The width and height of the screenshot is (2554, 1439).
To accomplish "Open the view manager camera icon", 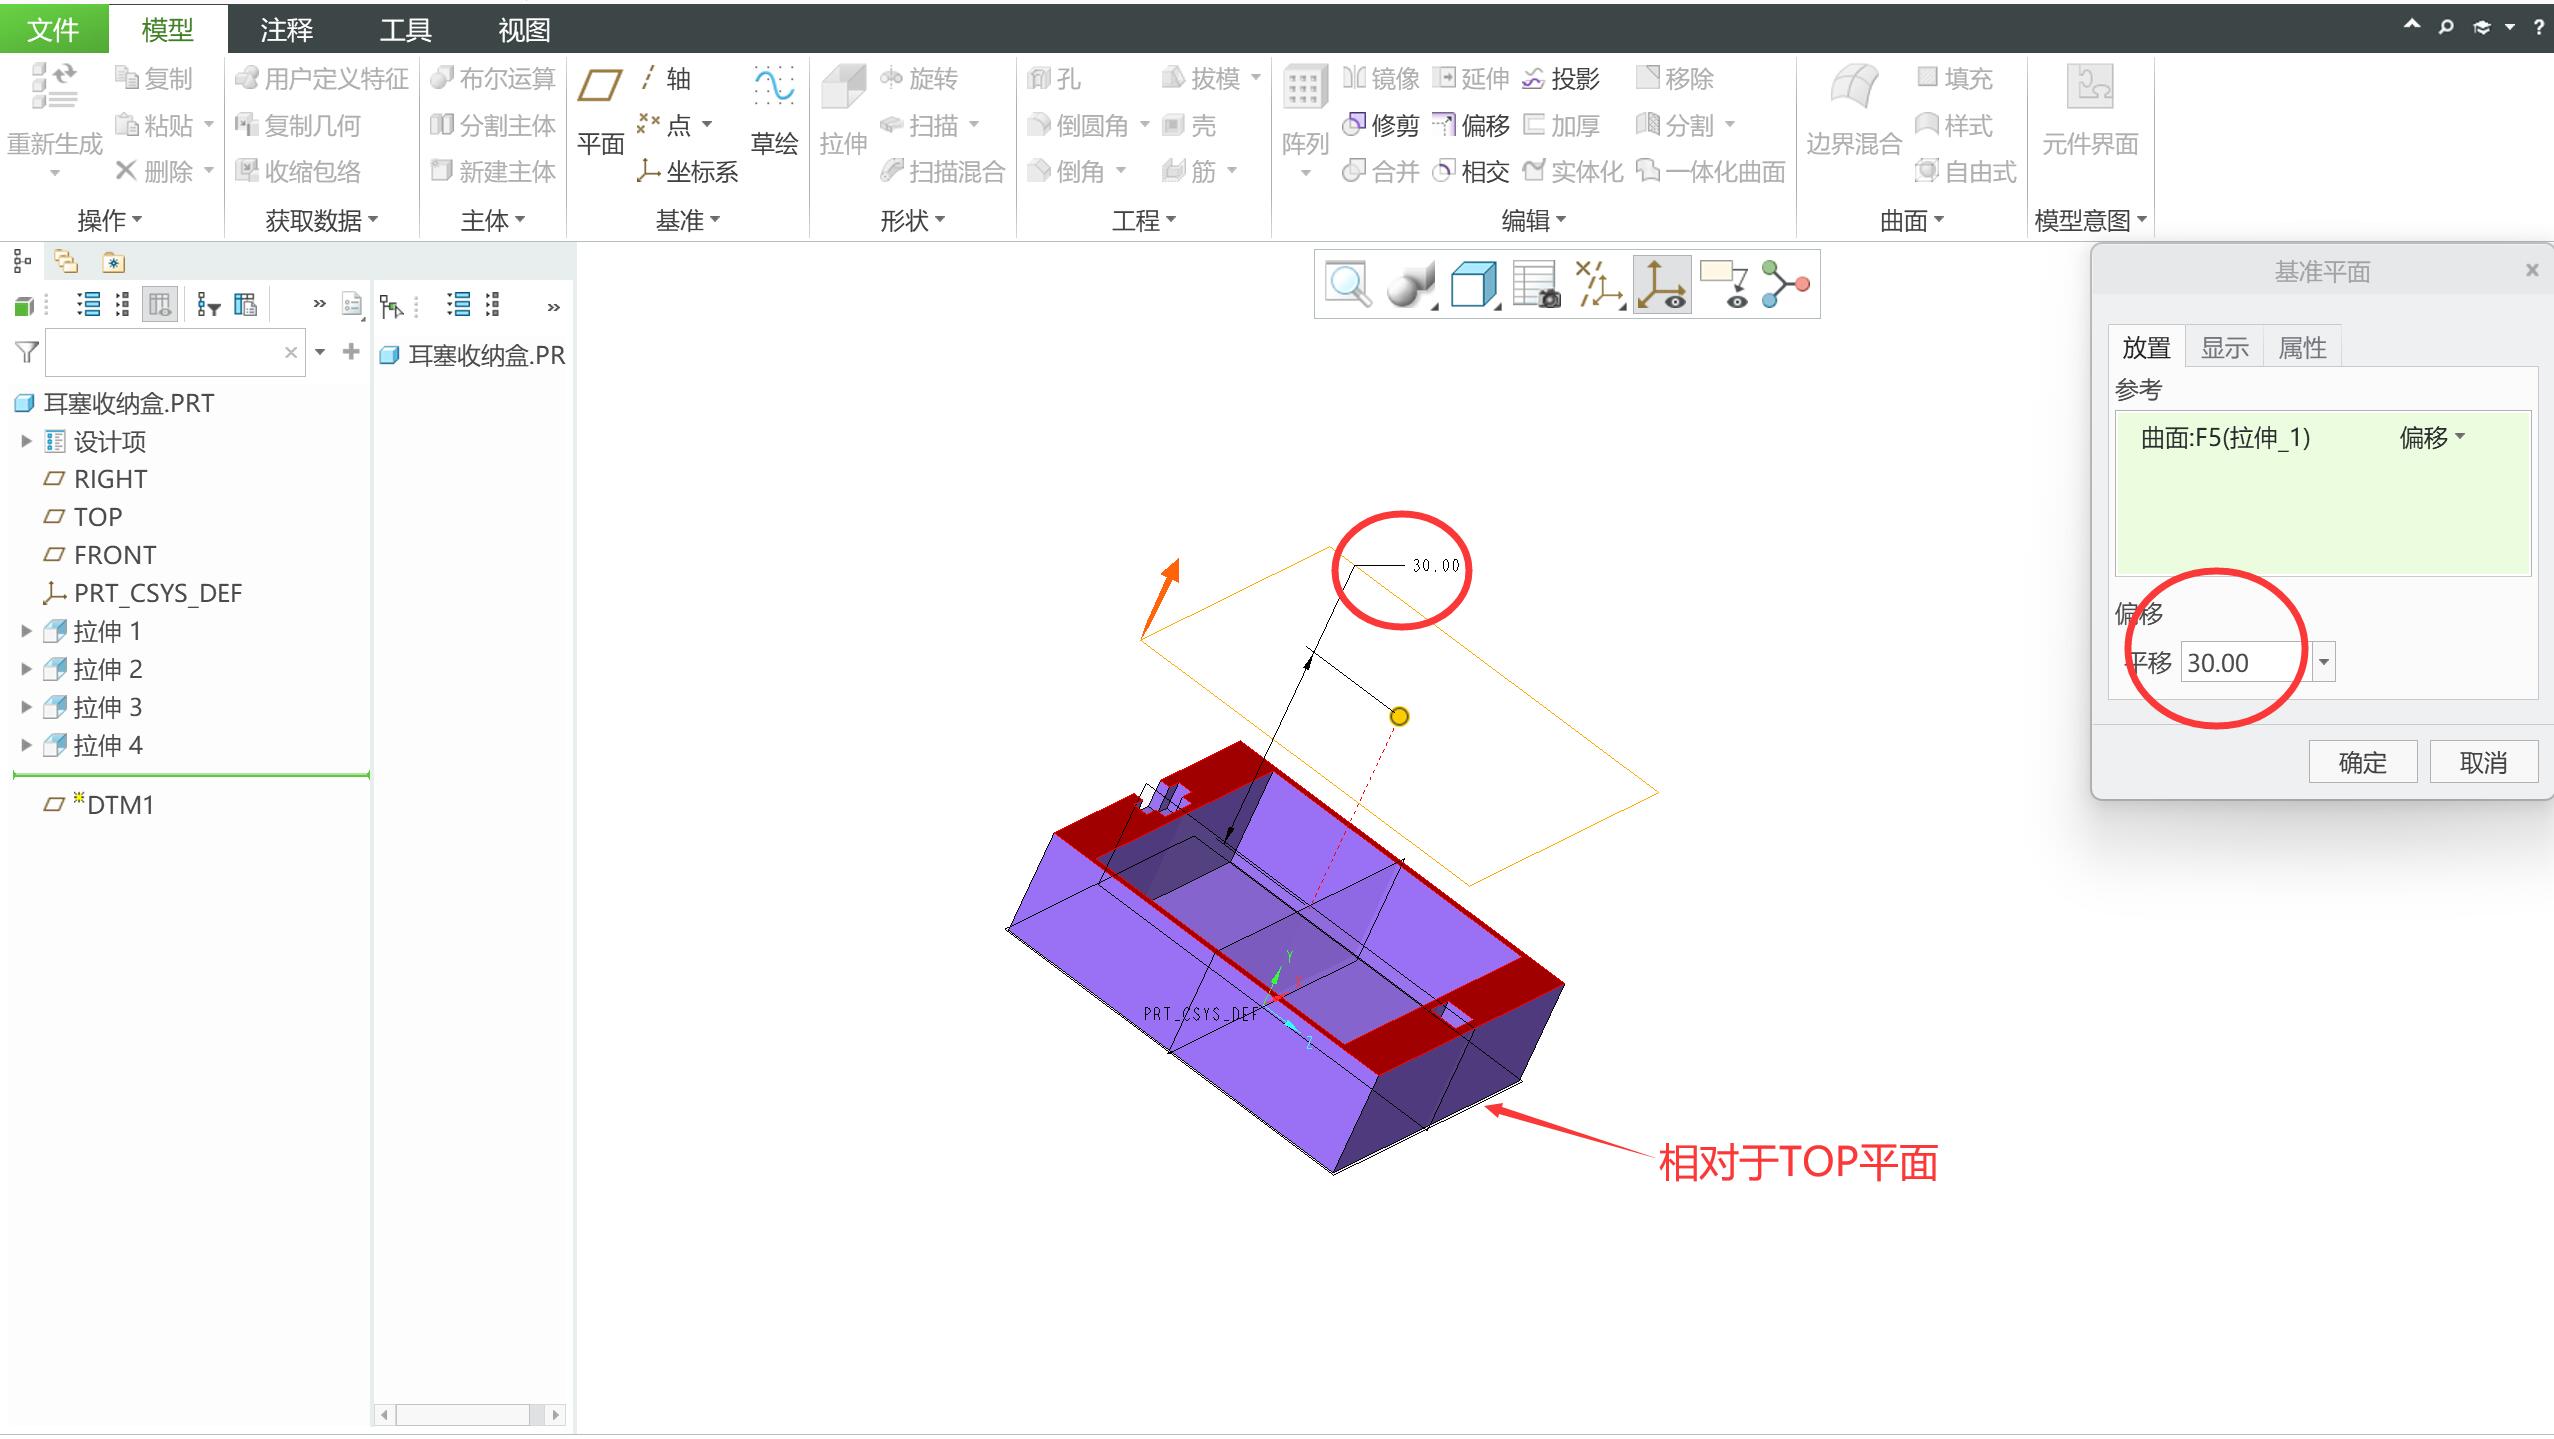I will 1535,285.
